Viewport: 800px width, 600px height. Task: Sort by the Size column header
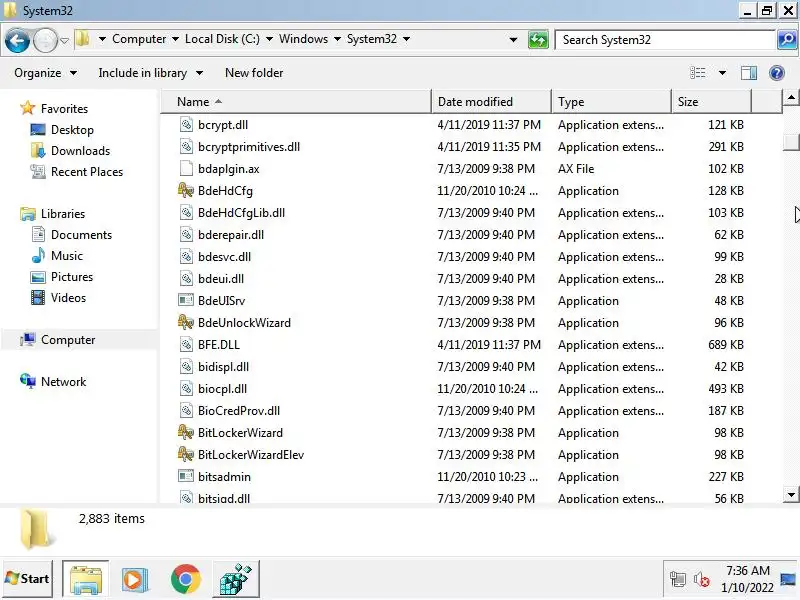tap(711, 102)
